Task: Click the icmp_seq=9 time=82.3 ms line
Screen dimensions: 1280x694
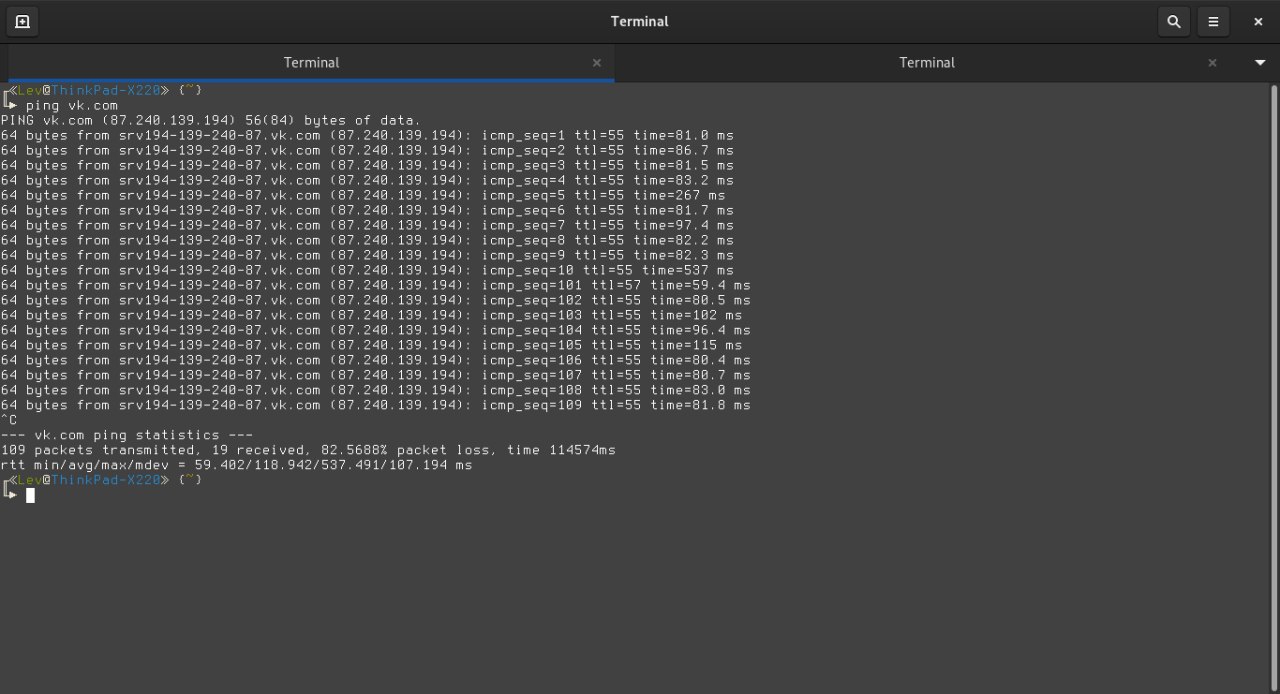Action: [367, 255]
